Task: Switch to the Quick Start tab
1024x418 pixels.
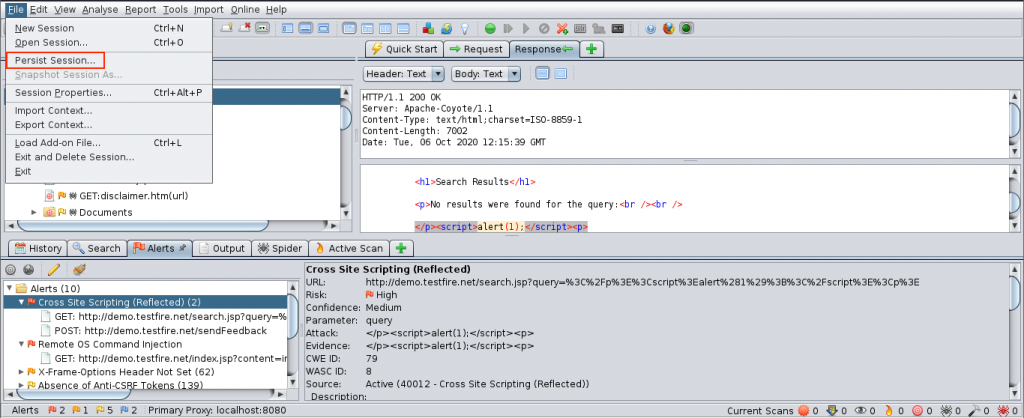Action: (404, 49)
